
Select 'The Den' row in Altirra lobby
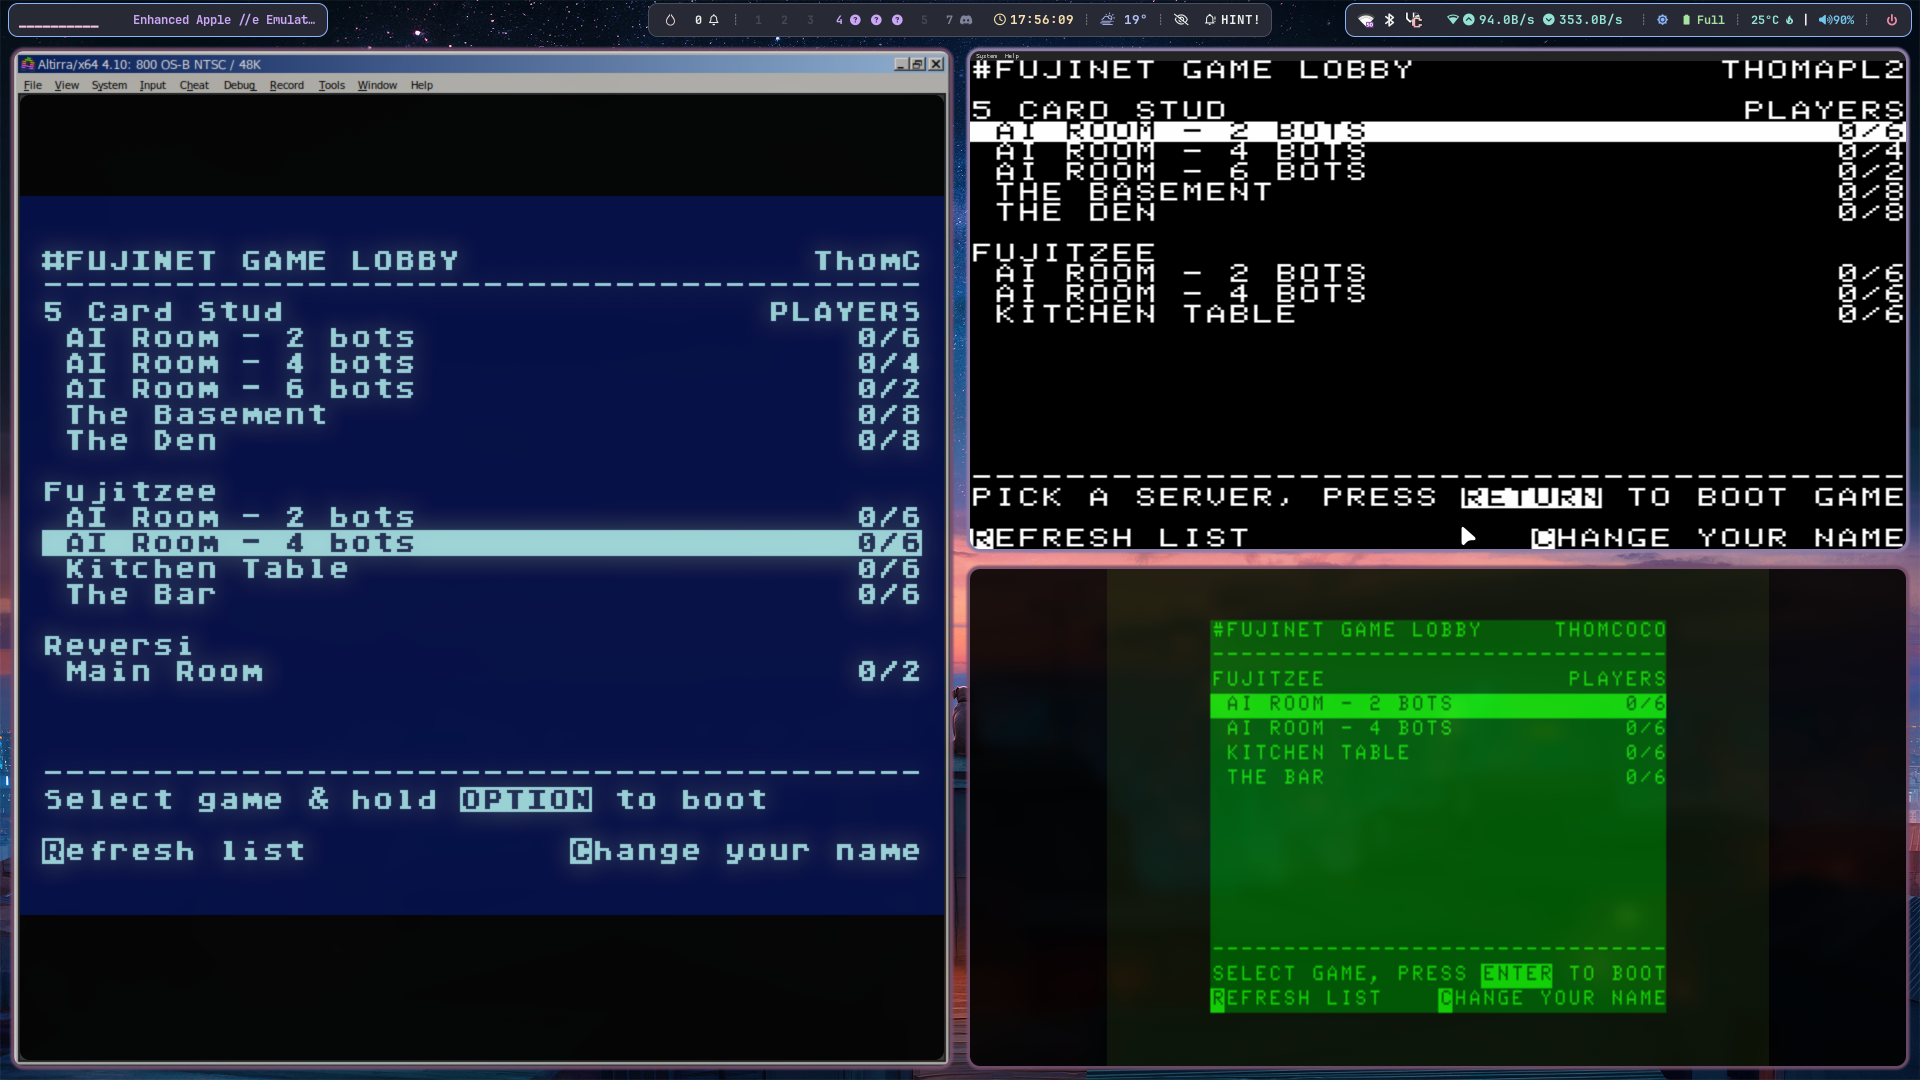481,441
